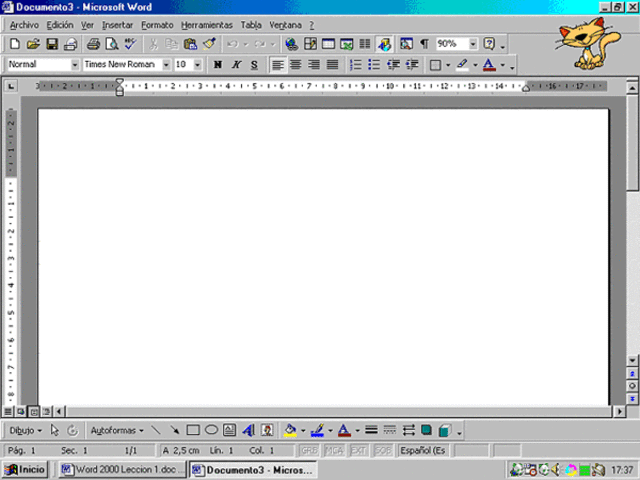Insert a table from the toolbar
The height and width of the screenshot is (480, 640).
point(328,44)
